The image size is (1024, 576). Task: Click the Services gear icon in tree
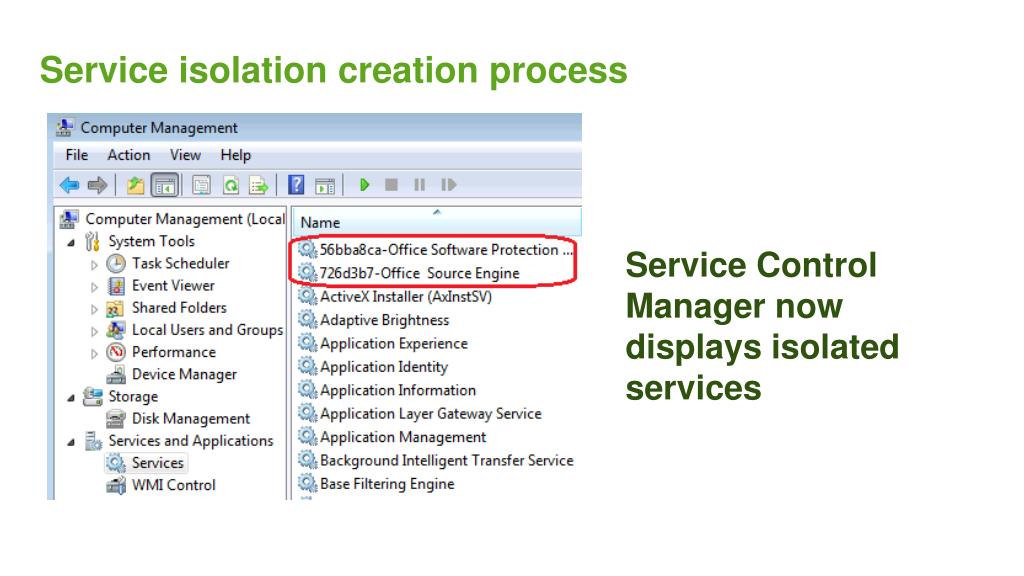click(116, 463)
